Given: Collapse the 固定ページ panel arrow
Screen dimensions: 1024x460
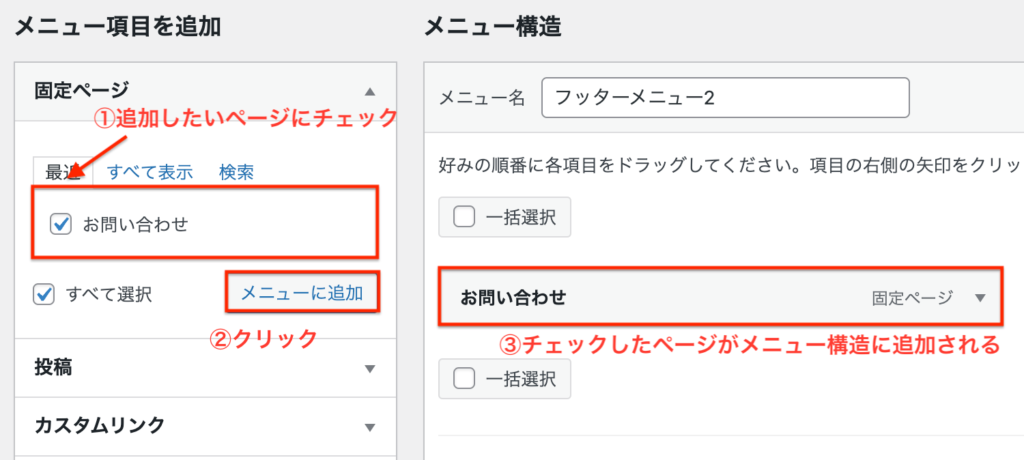Looking at the screenshot, I should (370, 89).
